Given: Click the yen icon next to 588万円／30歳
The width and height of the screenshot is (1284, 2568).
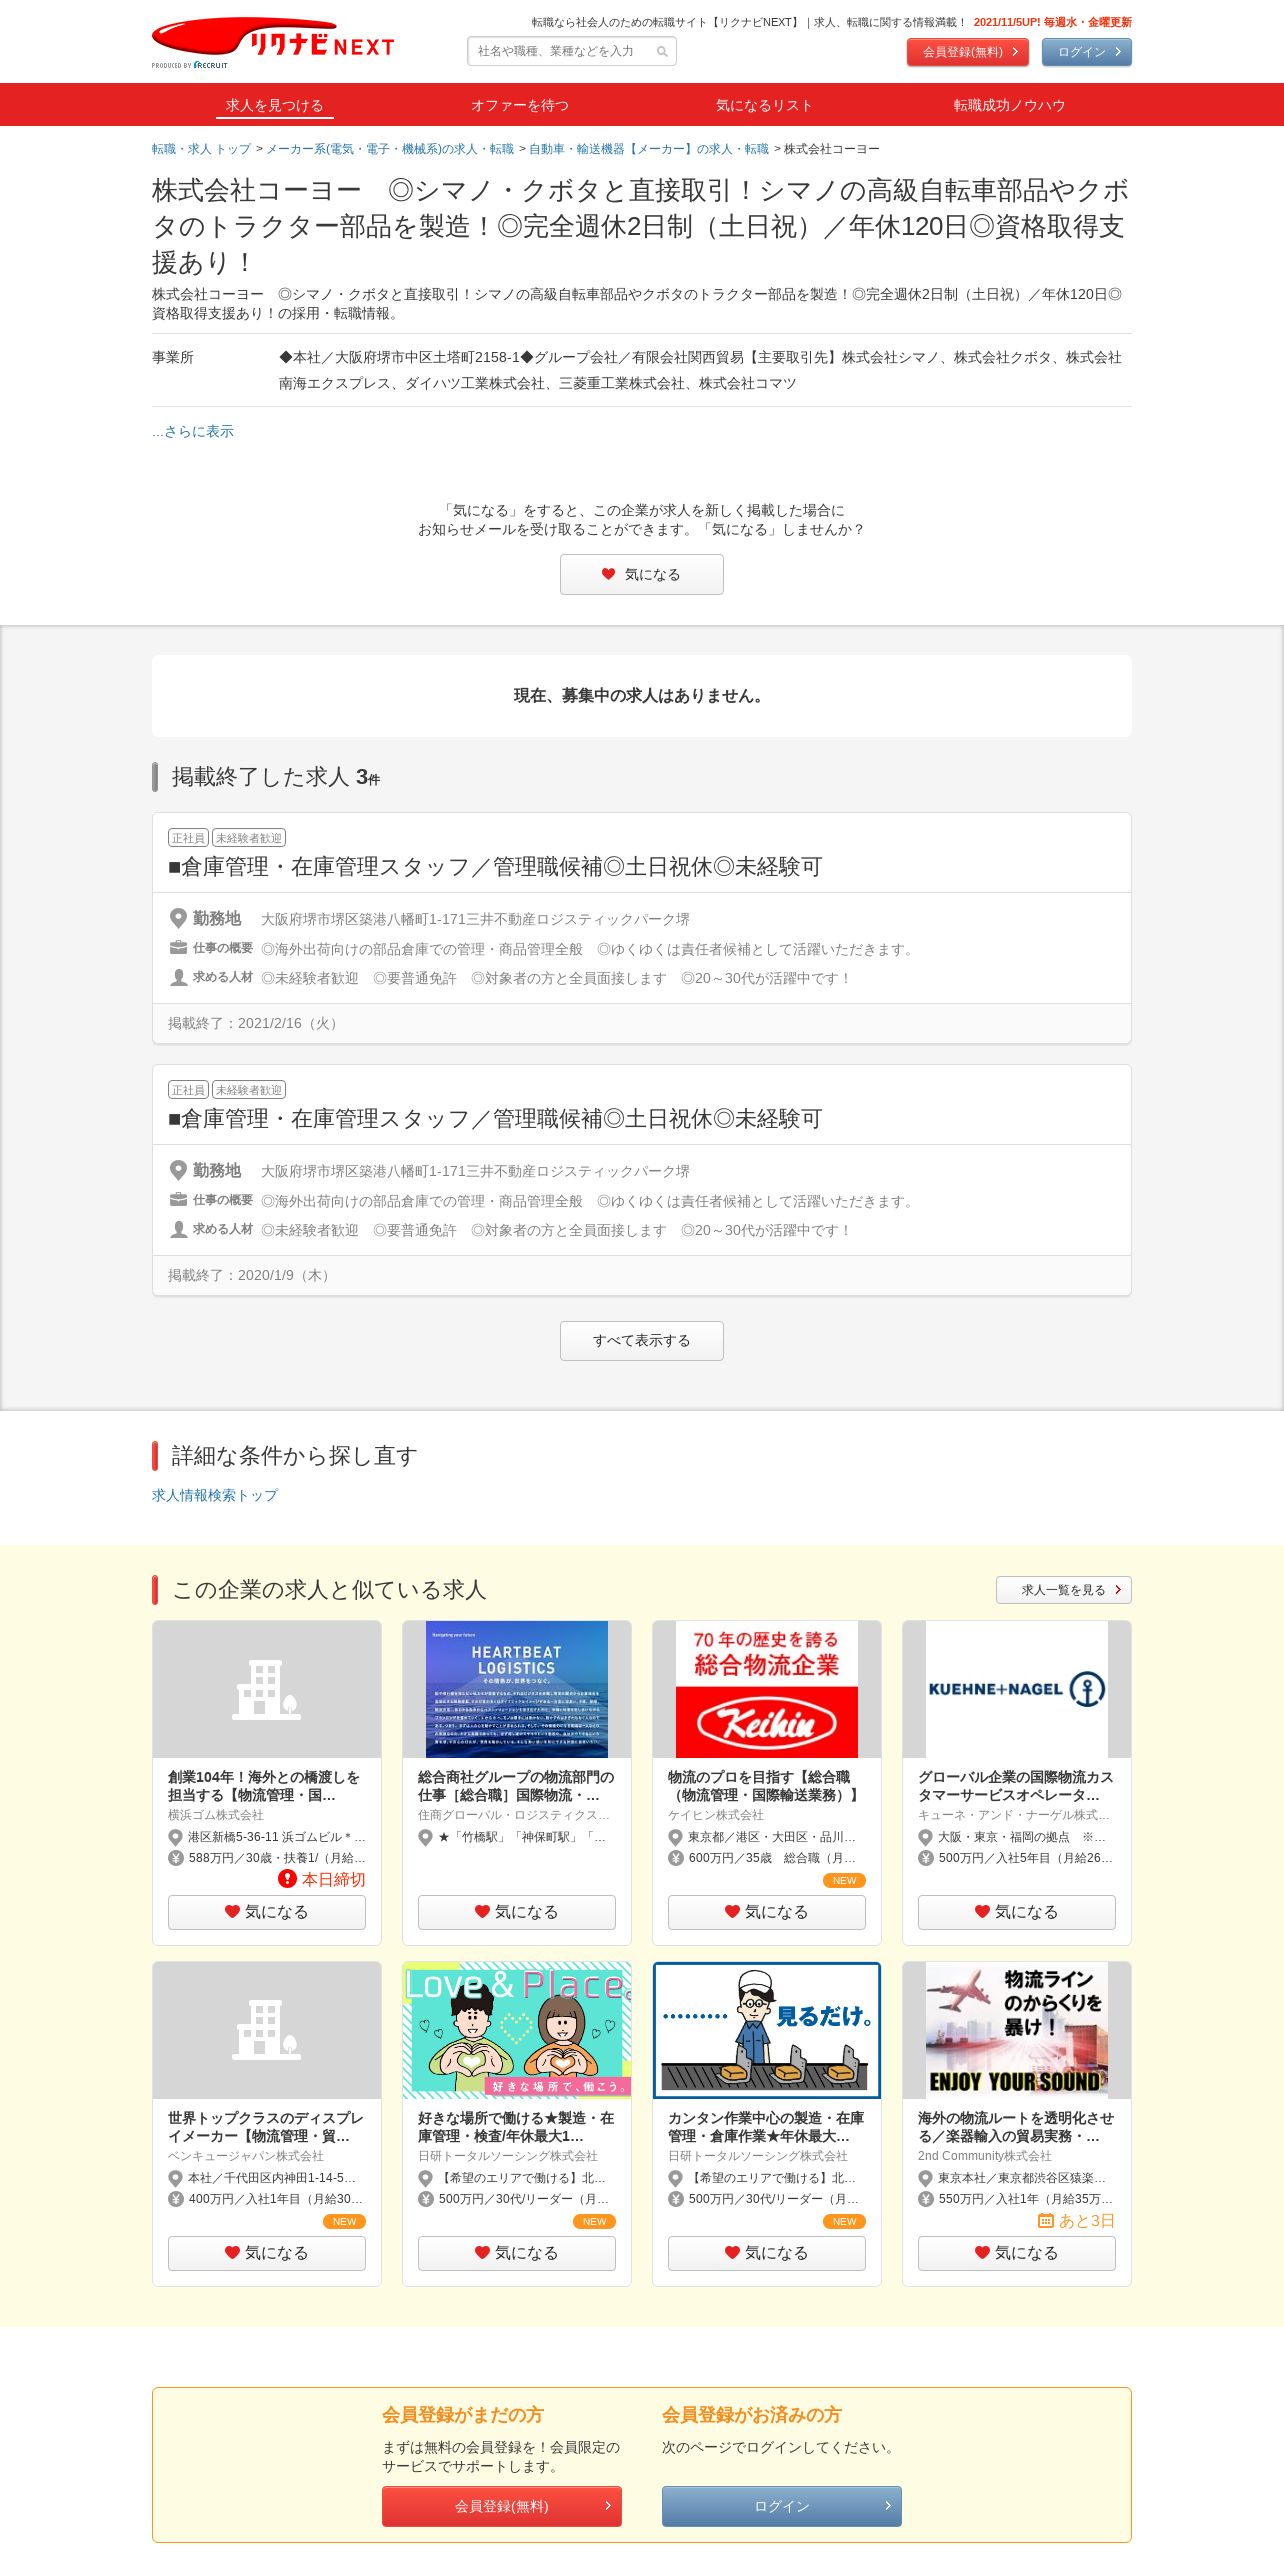Looking at the screenshot, I should [x=176, y=1858].
